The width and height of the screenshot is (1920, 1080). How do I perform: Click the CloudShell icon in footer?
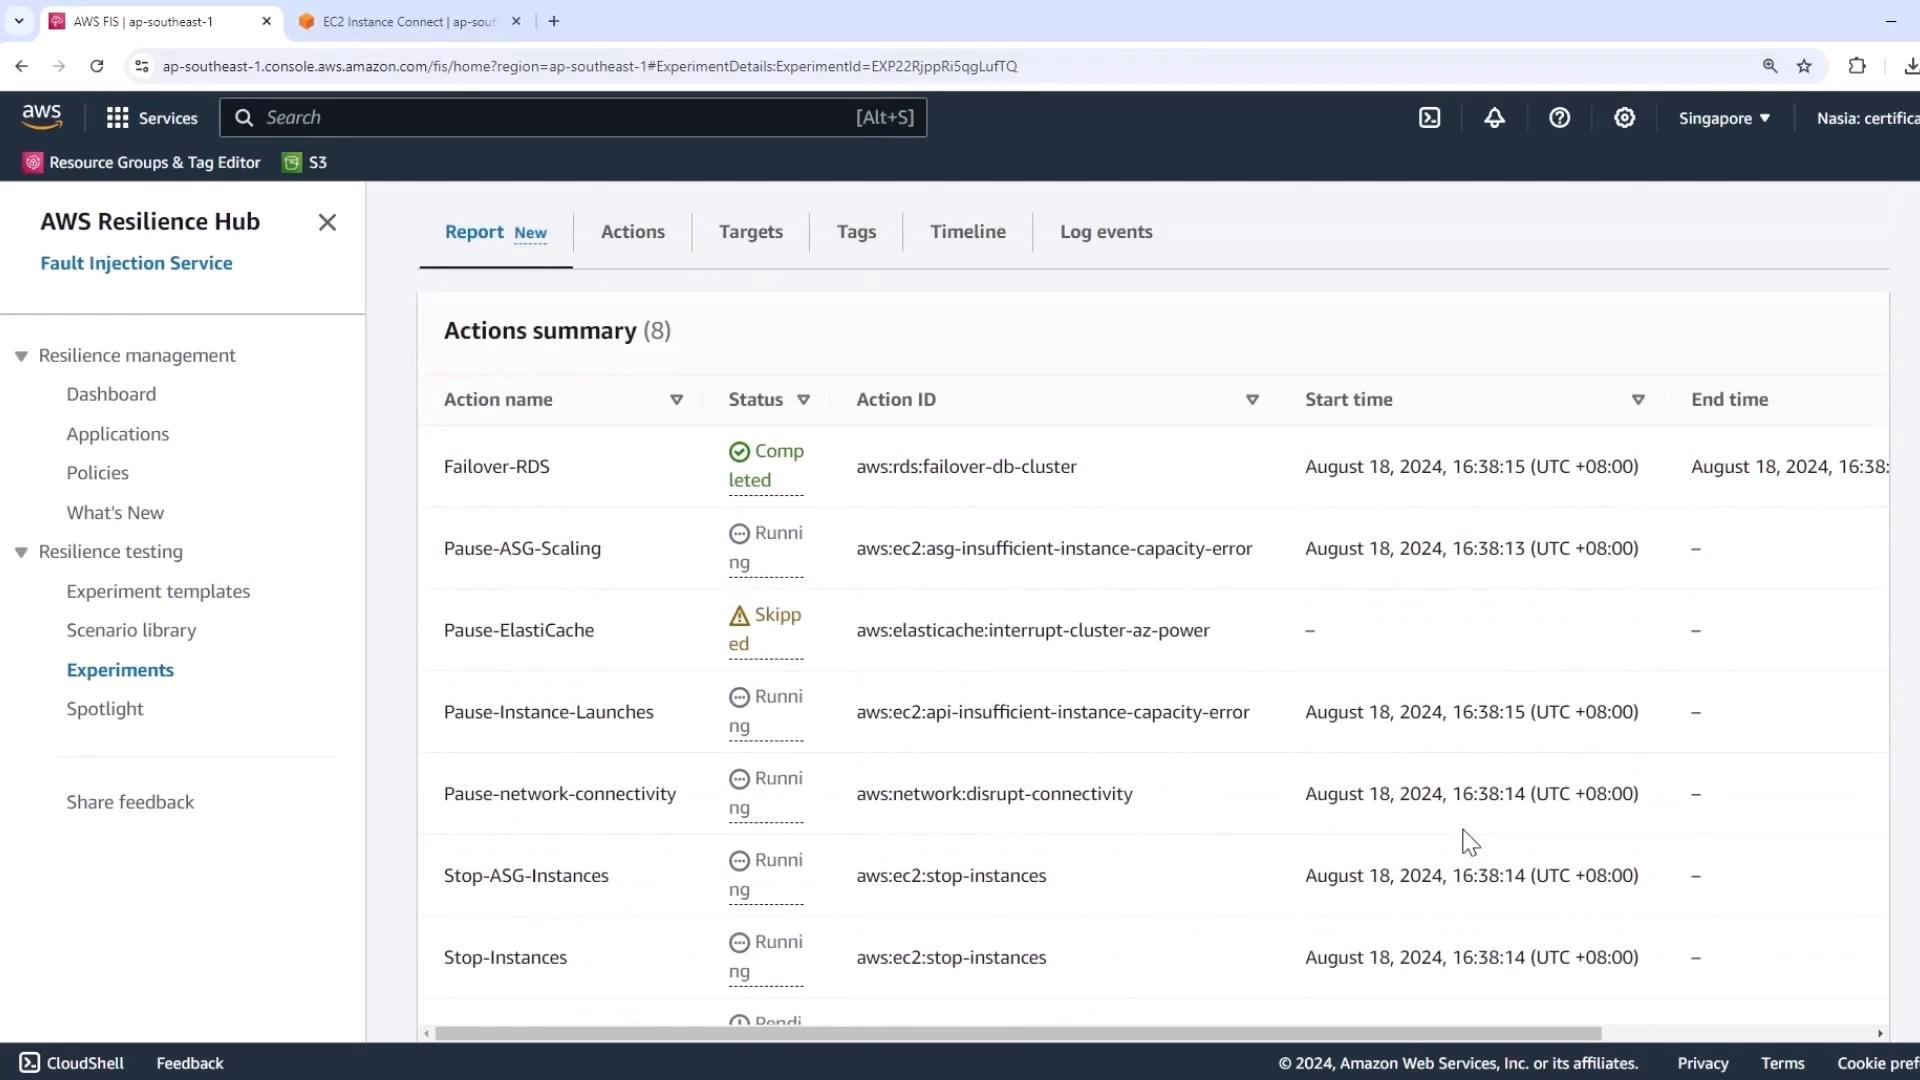tap(30, 1063)
